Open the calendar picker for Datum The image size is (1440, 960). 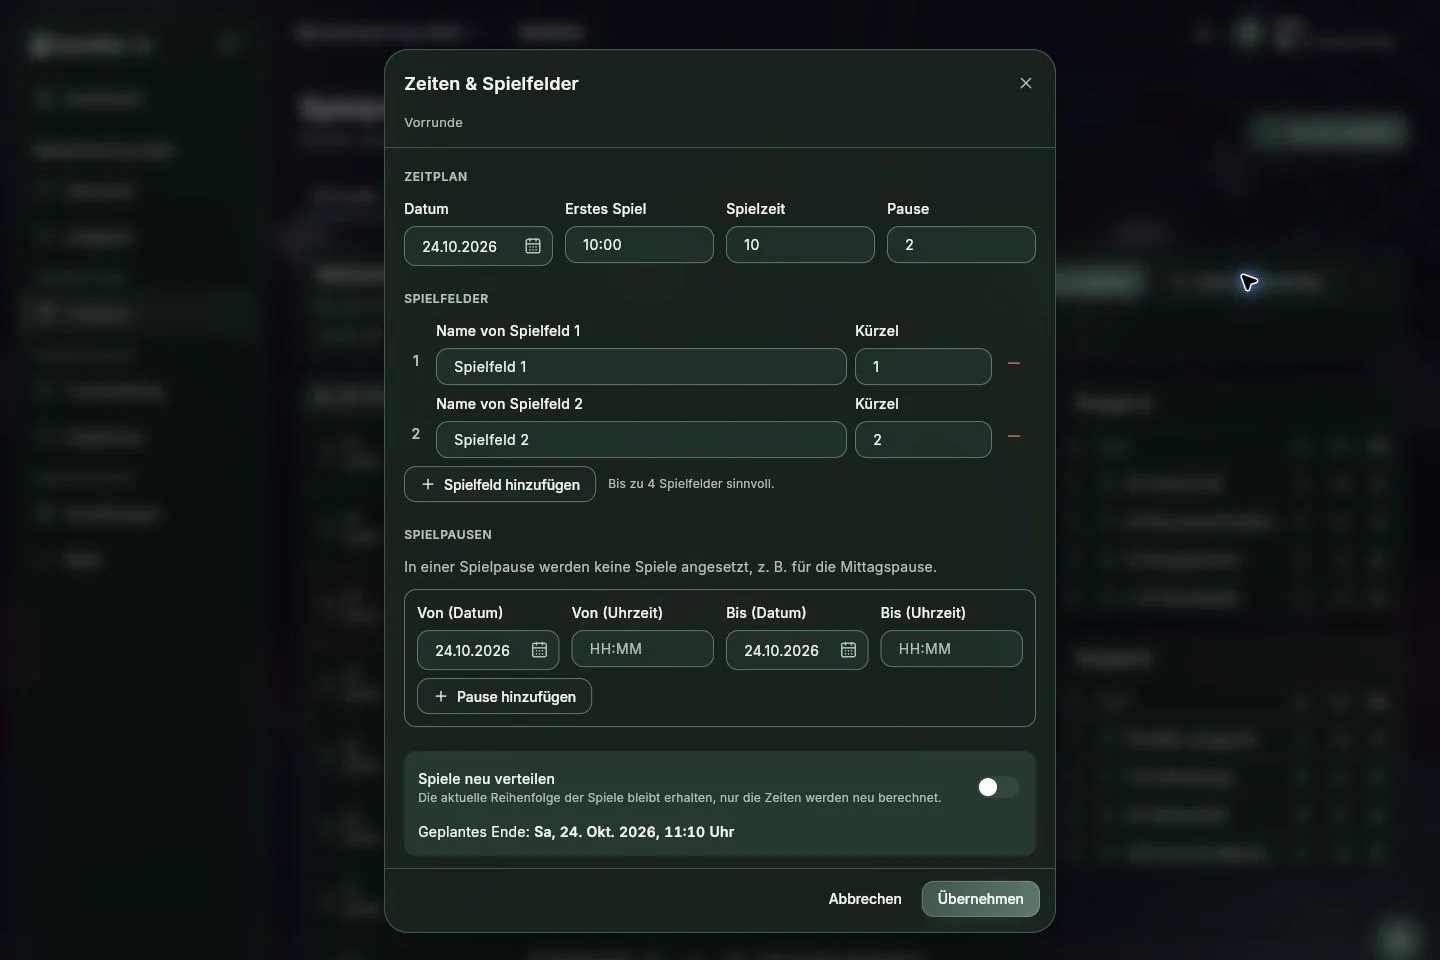coord(533,246)
